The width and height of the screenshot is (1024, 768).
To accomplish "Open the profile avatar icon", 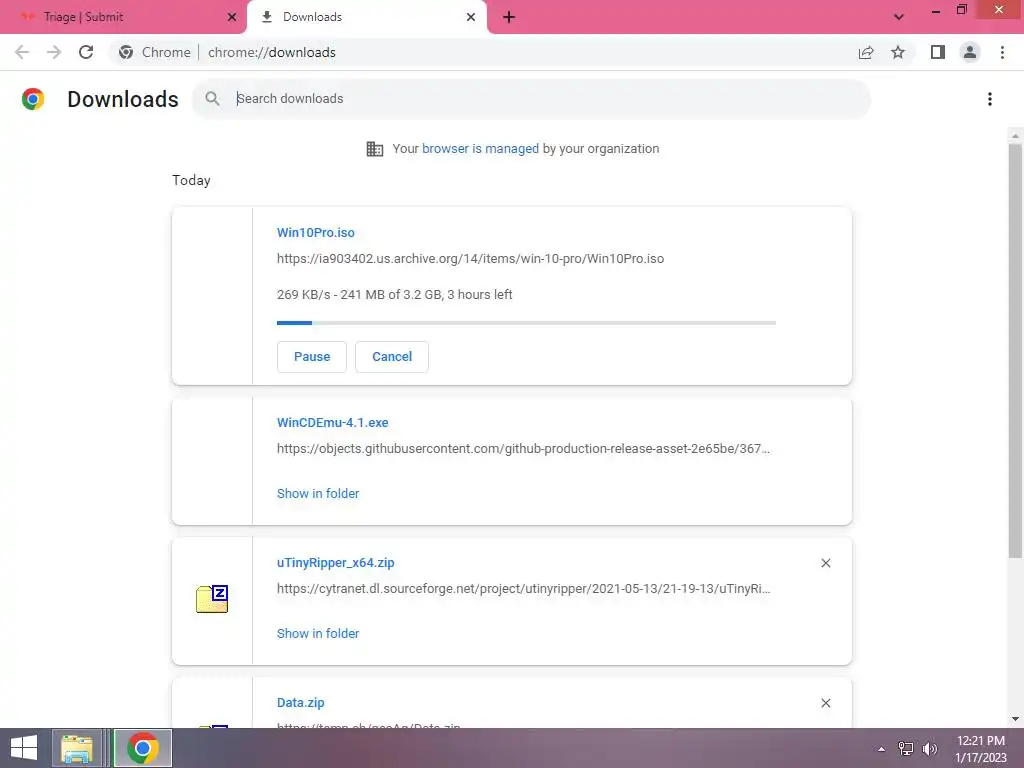I will 970,52.
